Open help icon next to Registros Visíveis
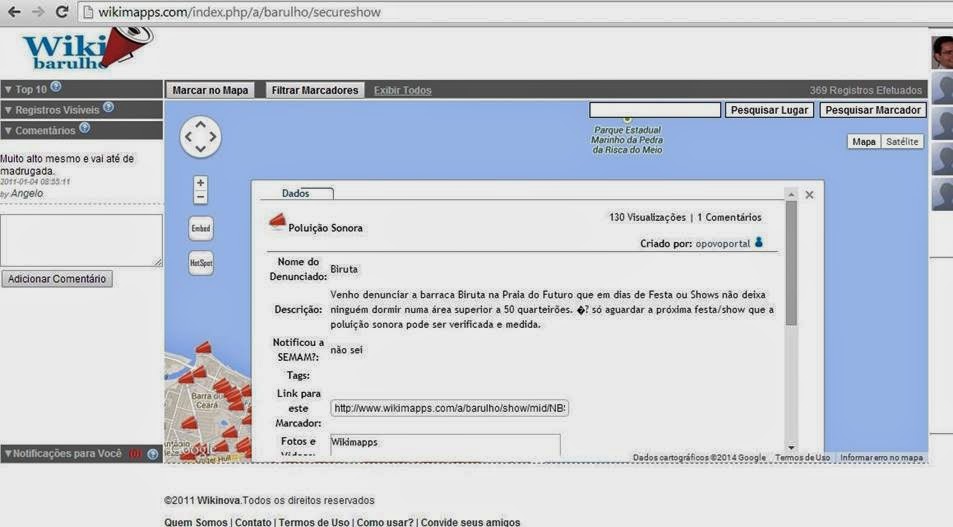 click(x=108, y=108)
